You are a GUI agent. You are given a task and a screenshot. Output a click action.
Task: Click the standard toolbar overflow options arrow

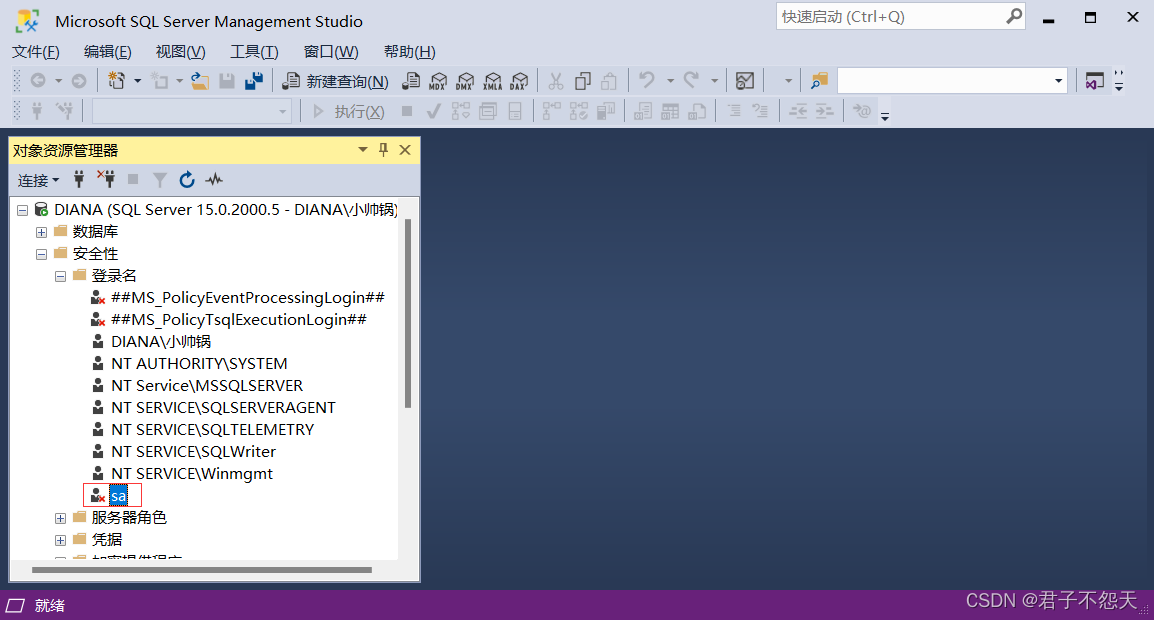point(1119,81)
